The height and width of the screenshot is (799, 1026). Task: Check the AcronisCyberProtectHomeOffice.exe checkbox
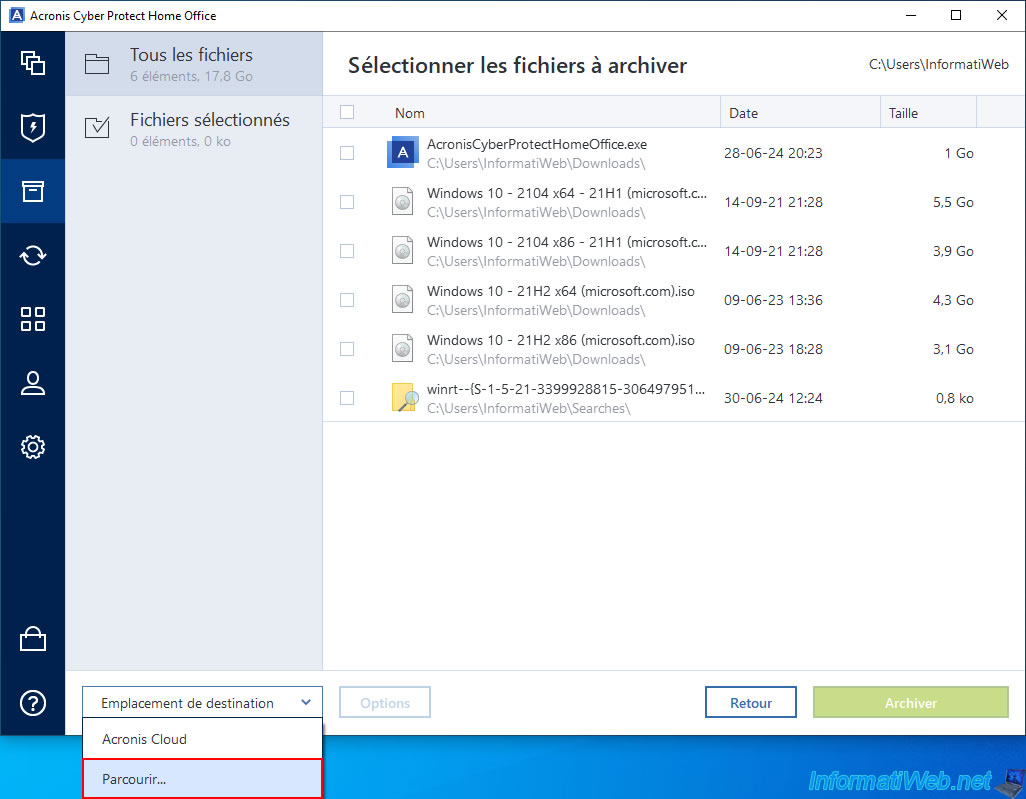point(347,153)
